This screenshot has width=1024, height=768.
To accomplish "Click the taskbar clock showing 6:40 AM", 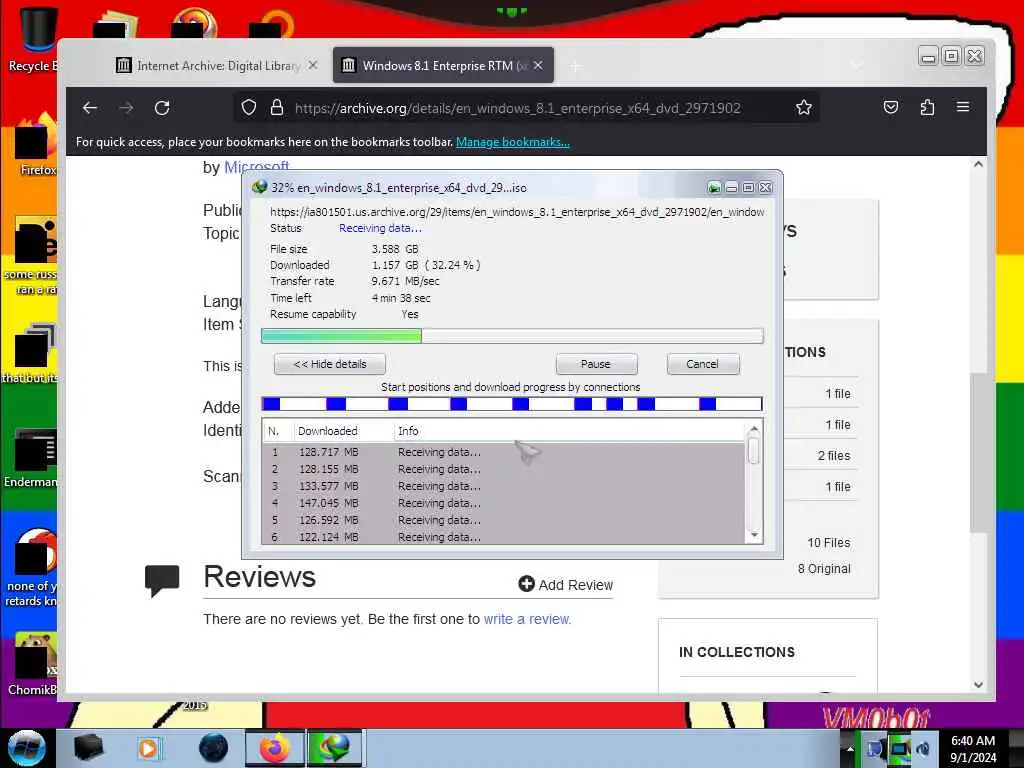I will [x=973, y=749].
